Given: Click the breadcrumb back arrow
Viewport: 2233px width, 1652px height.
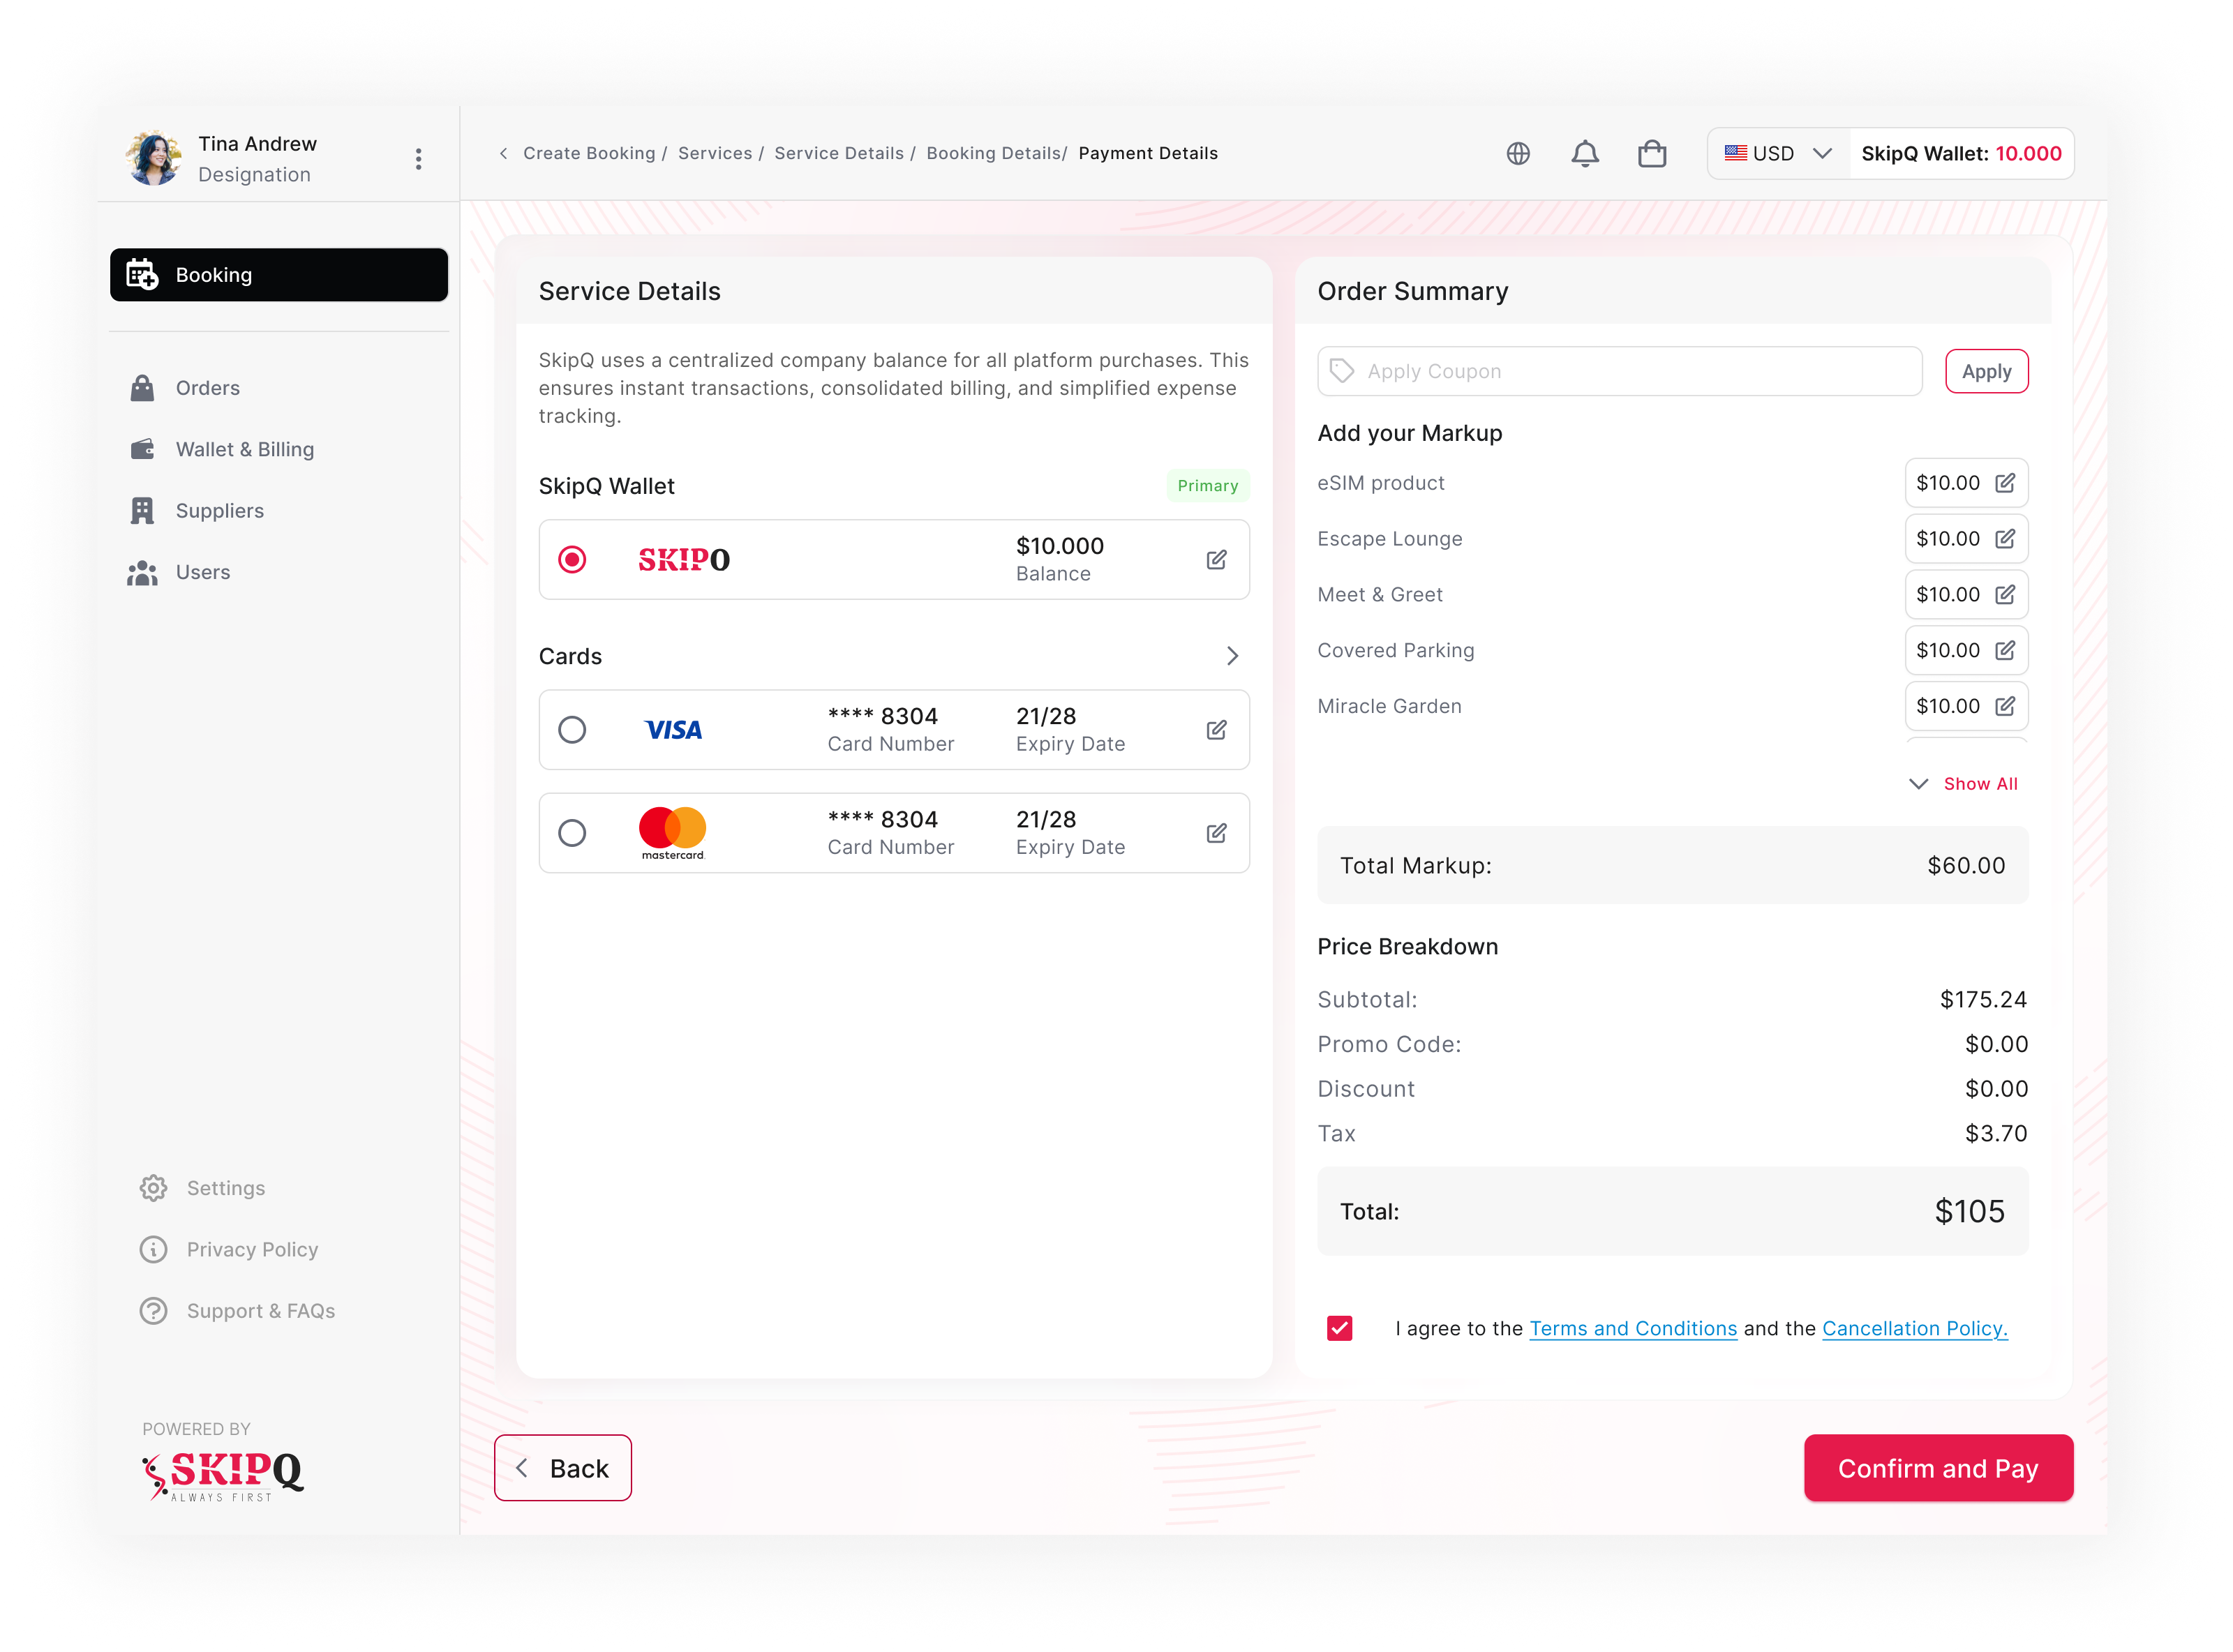Looking at the screenshot, I should (503, 153).
